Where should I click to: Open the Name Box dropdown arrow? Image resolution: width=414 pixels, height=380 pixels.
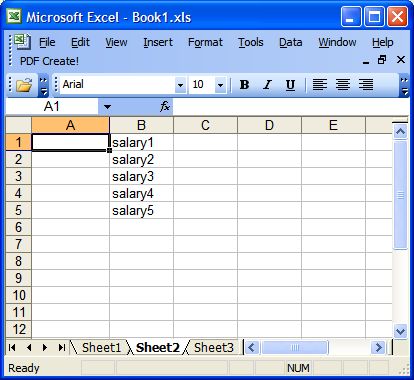(x=107, y=107)
